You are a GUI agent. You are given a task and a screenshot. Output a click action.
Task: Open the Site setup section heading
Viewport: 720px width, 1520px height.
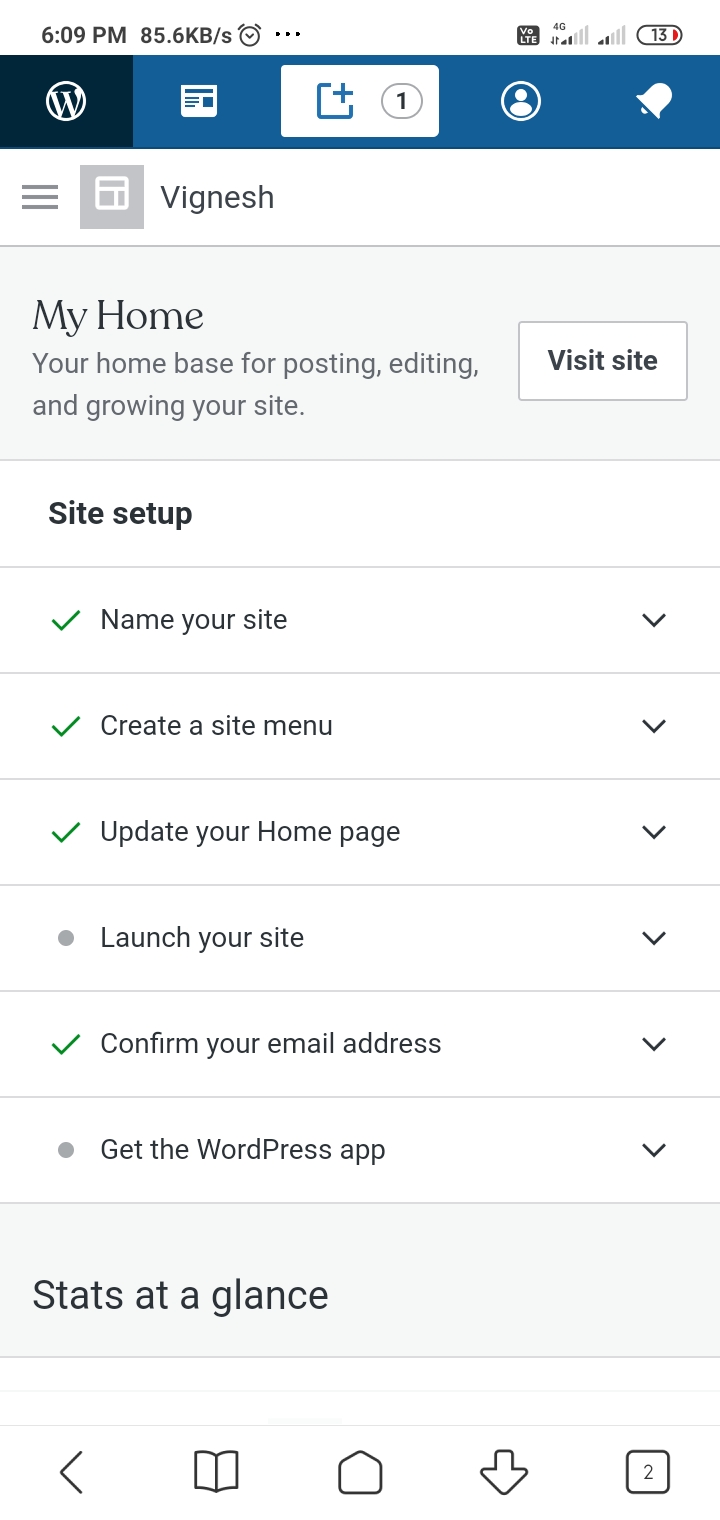[120, 513]
